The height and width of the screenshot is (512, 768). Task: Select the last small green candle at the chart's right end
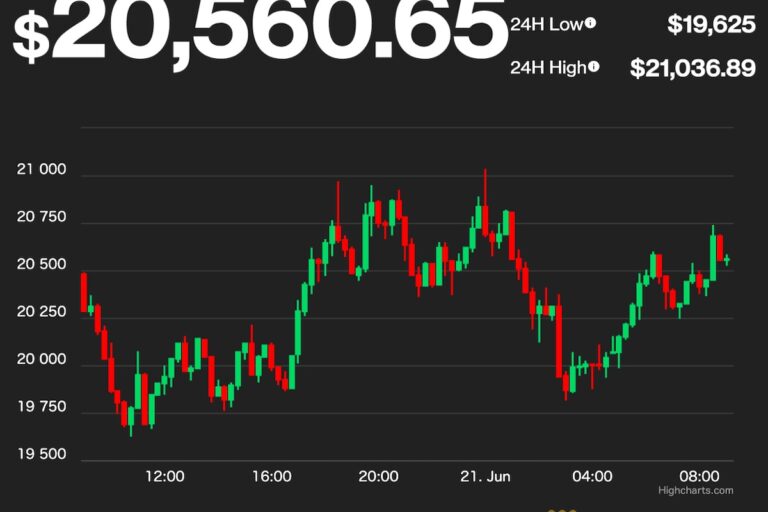(727, 260)
